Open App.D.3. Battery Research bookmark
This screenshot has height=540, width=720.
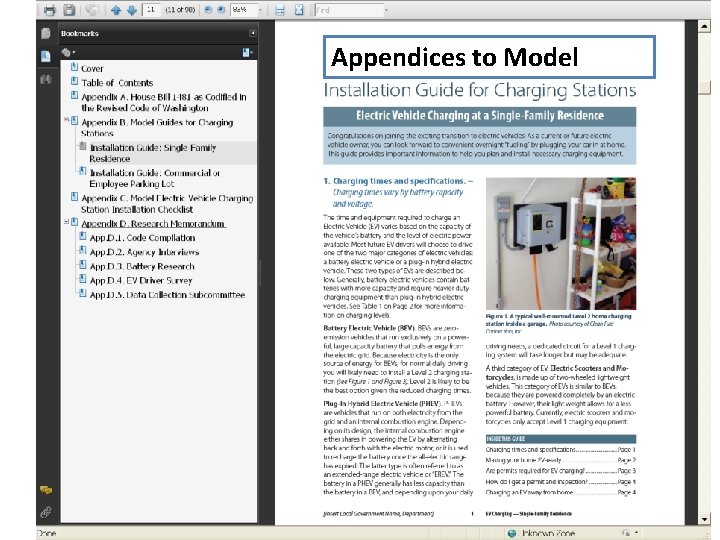click(142, 266)
